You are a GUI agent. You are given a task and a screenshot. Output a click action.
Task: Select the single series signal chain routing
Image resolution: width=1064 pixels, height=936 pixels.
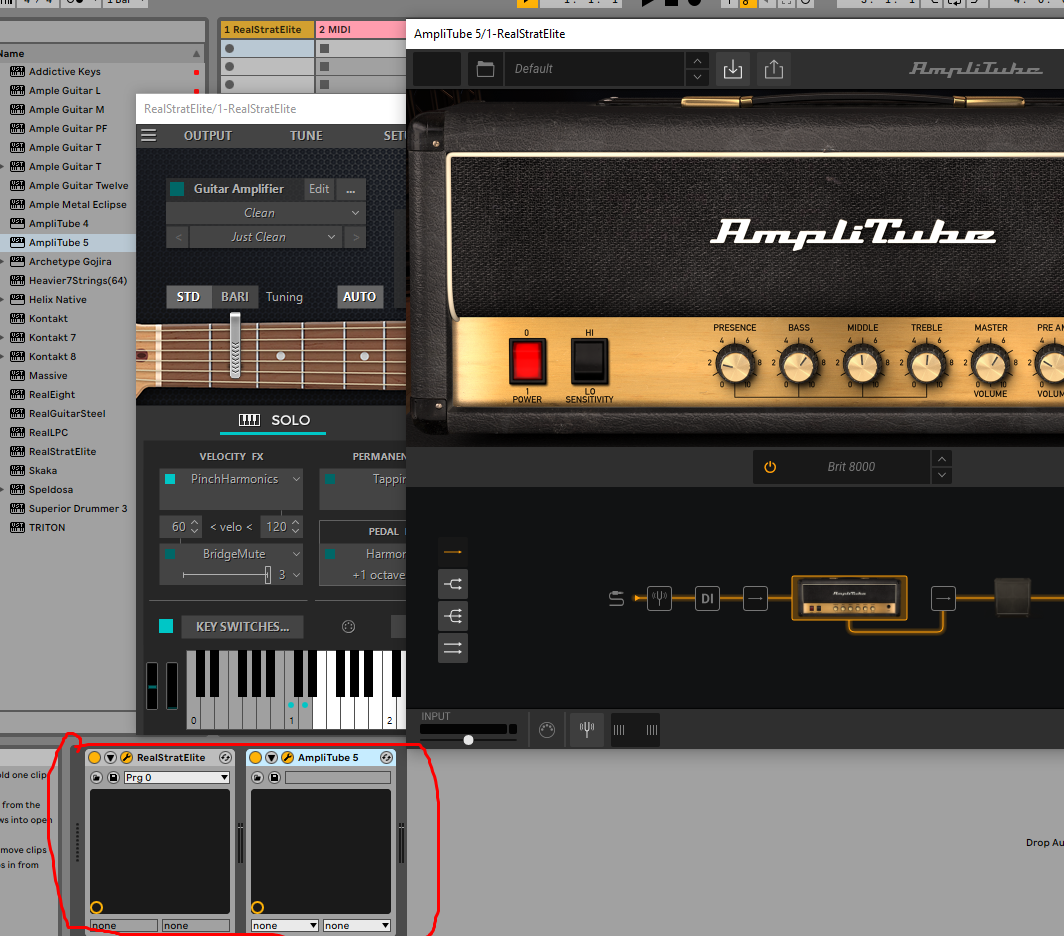point(453,552)
